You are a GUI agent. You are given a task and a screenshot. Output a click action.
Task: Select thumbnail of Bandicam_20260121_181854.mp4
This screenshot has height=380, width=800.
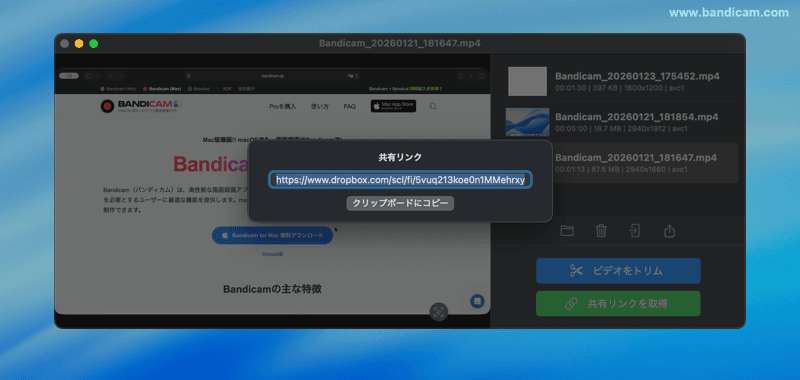click(528, 122)
